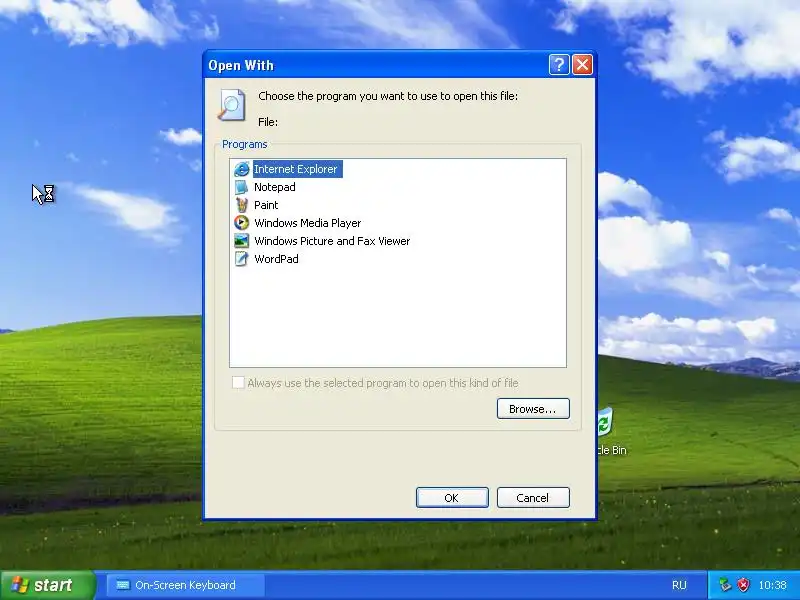800x600 pixels.
Task: Open the Windows start menu
Action: [47, 585]
